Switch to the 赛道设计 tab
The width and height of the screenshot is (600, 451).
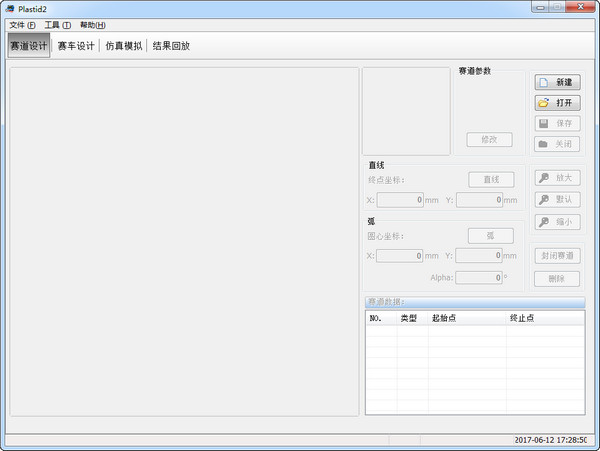coord(29,46)
